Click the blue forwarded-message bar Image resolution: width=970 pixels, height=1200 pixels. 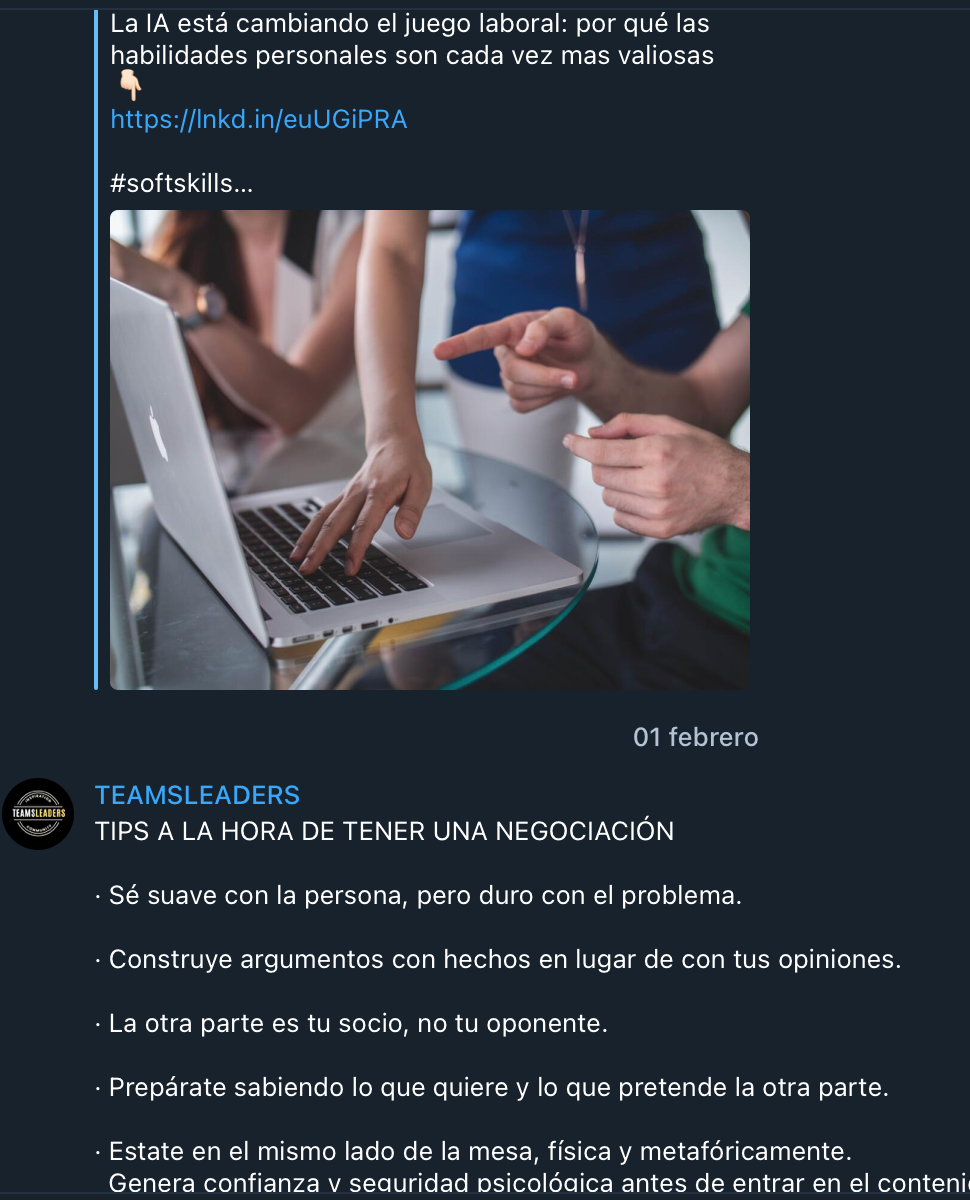point(96,350)
